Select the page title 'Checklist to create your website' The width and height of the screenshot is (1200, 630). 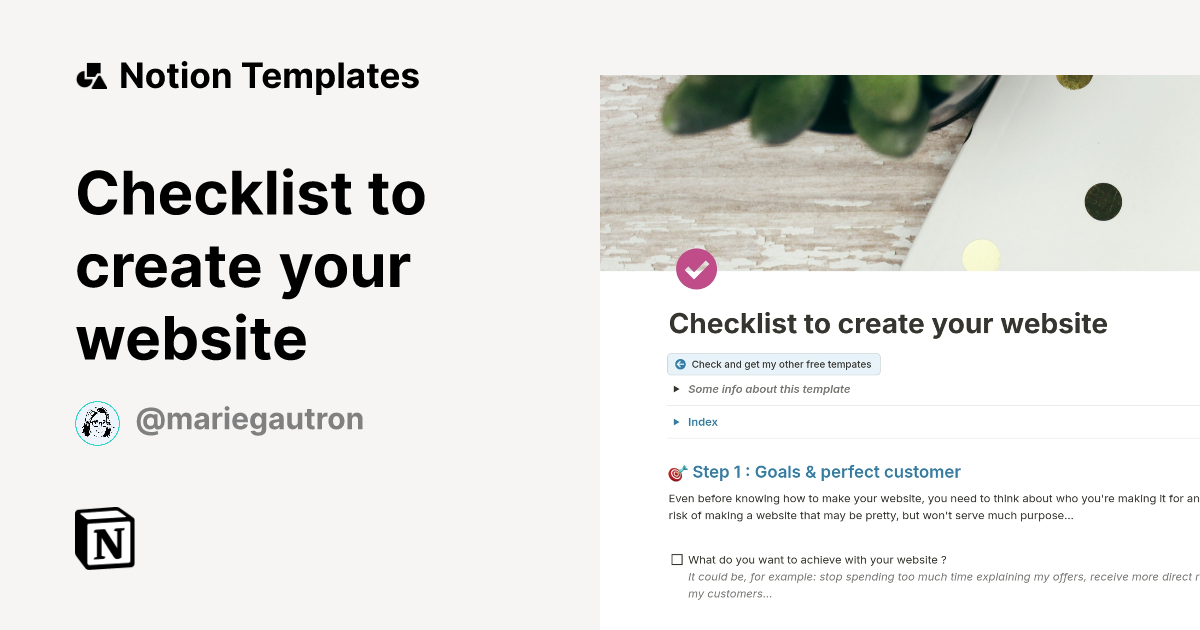[x=887, y=323]
